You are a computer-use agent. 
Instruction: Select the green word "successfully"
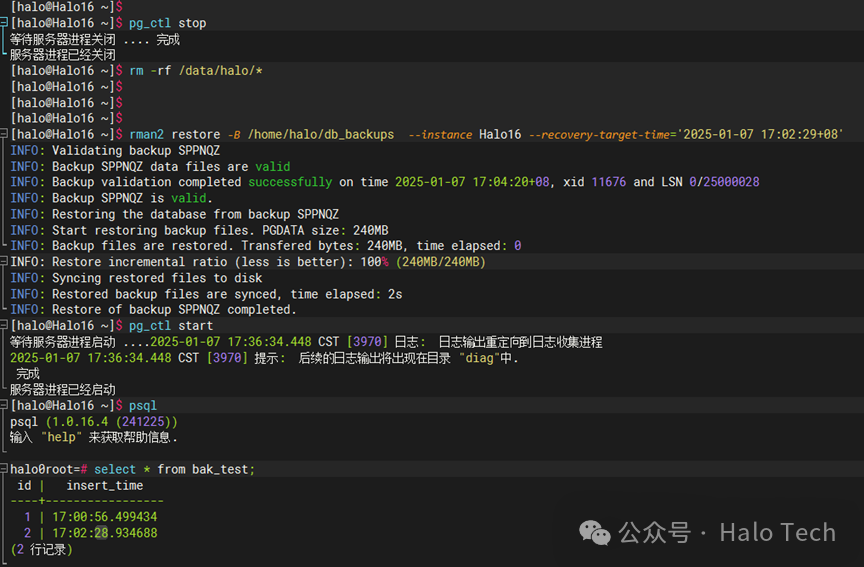(290, 182)
